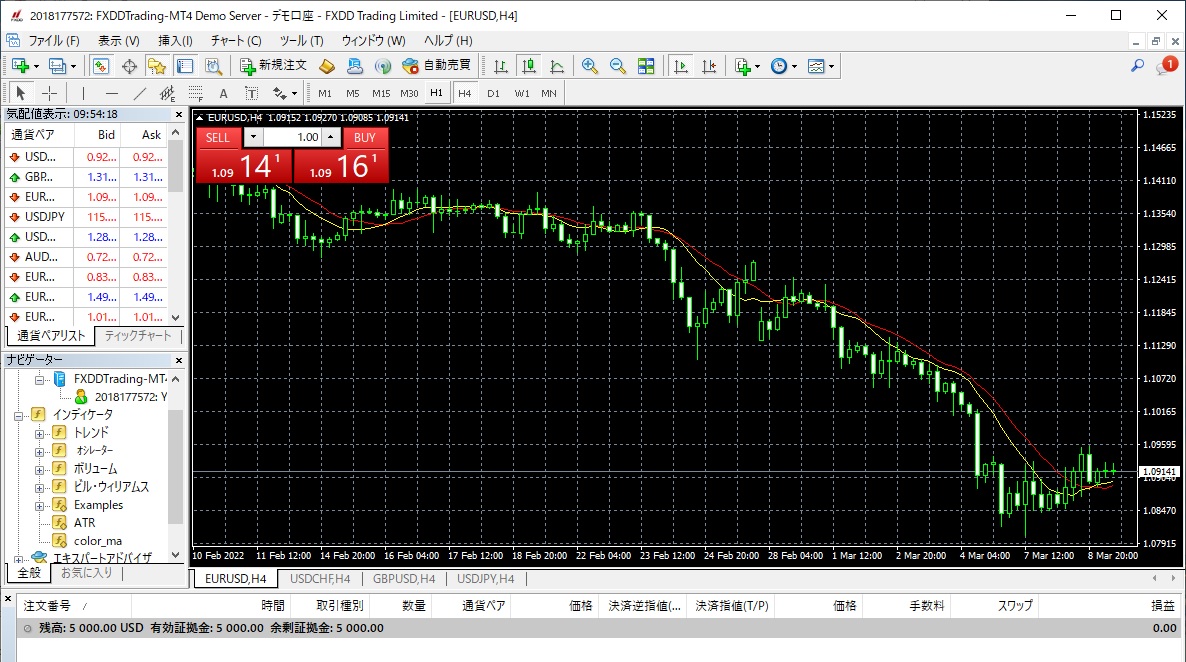
Task: Toggle the auto scroll chart button
Action: point(681,66)
